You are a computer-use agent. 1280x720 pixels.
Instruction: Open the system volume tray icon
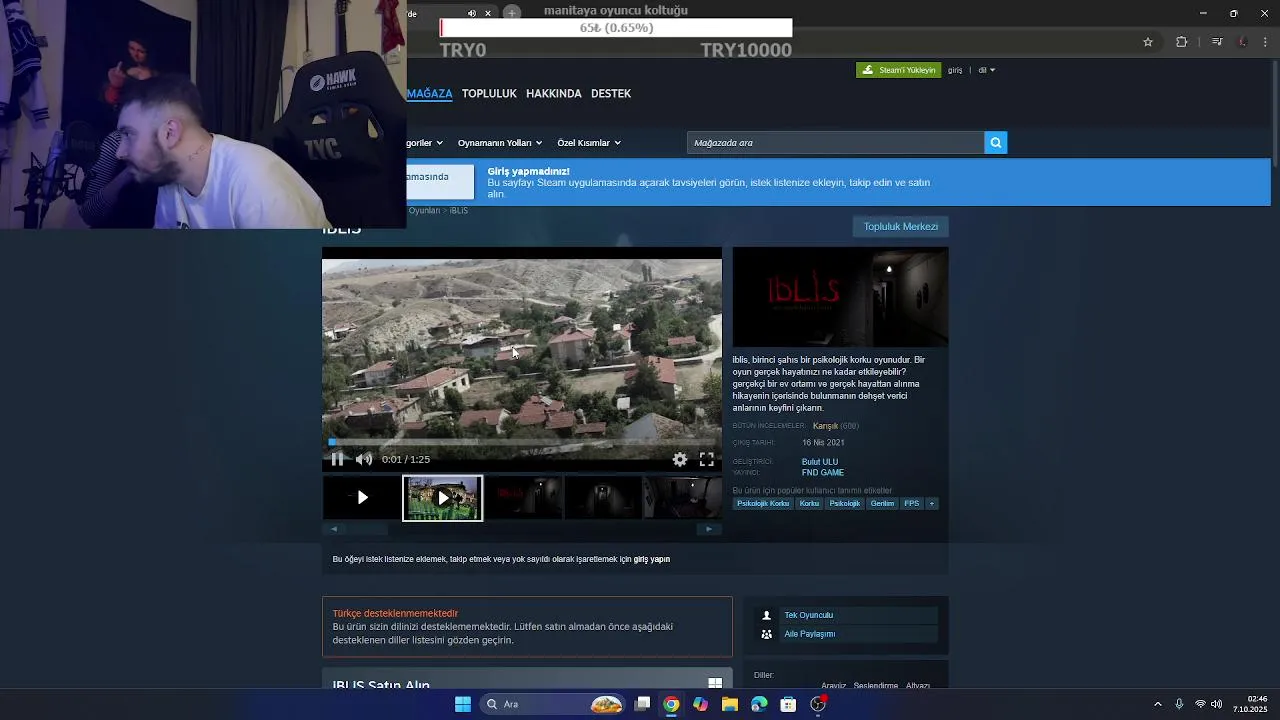1217,704
